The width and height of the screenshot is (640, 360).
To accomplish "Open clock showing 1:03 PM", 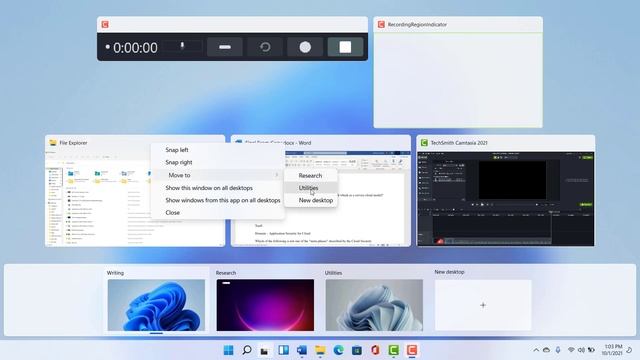I will (612, 350).
